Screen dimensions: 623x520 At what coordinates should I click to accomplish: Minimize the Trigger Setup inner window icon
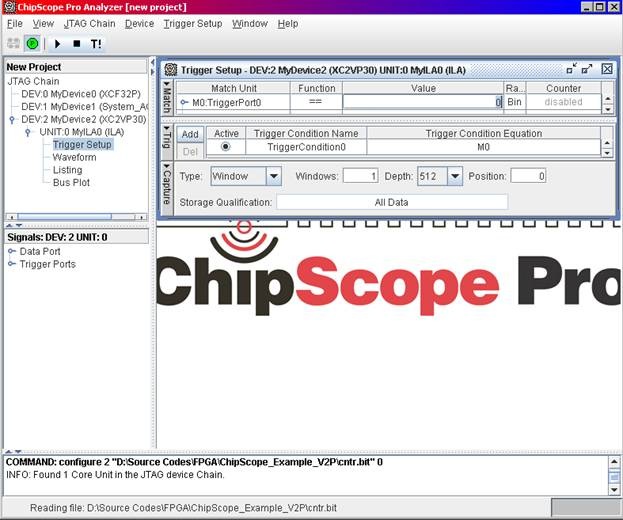572,69
